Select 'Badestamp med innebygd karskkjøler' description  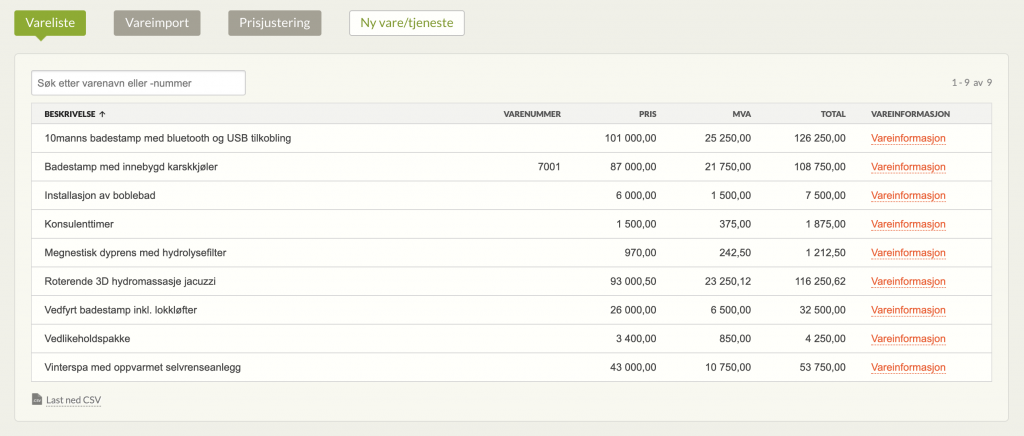(131, 167)
